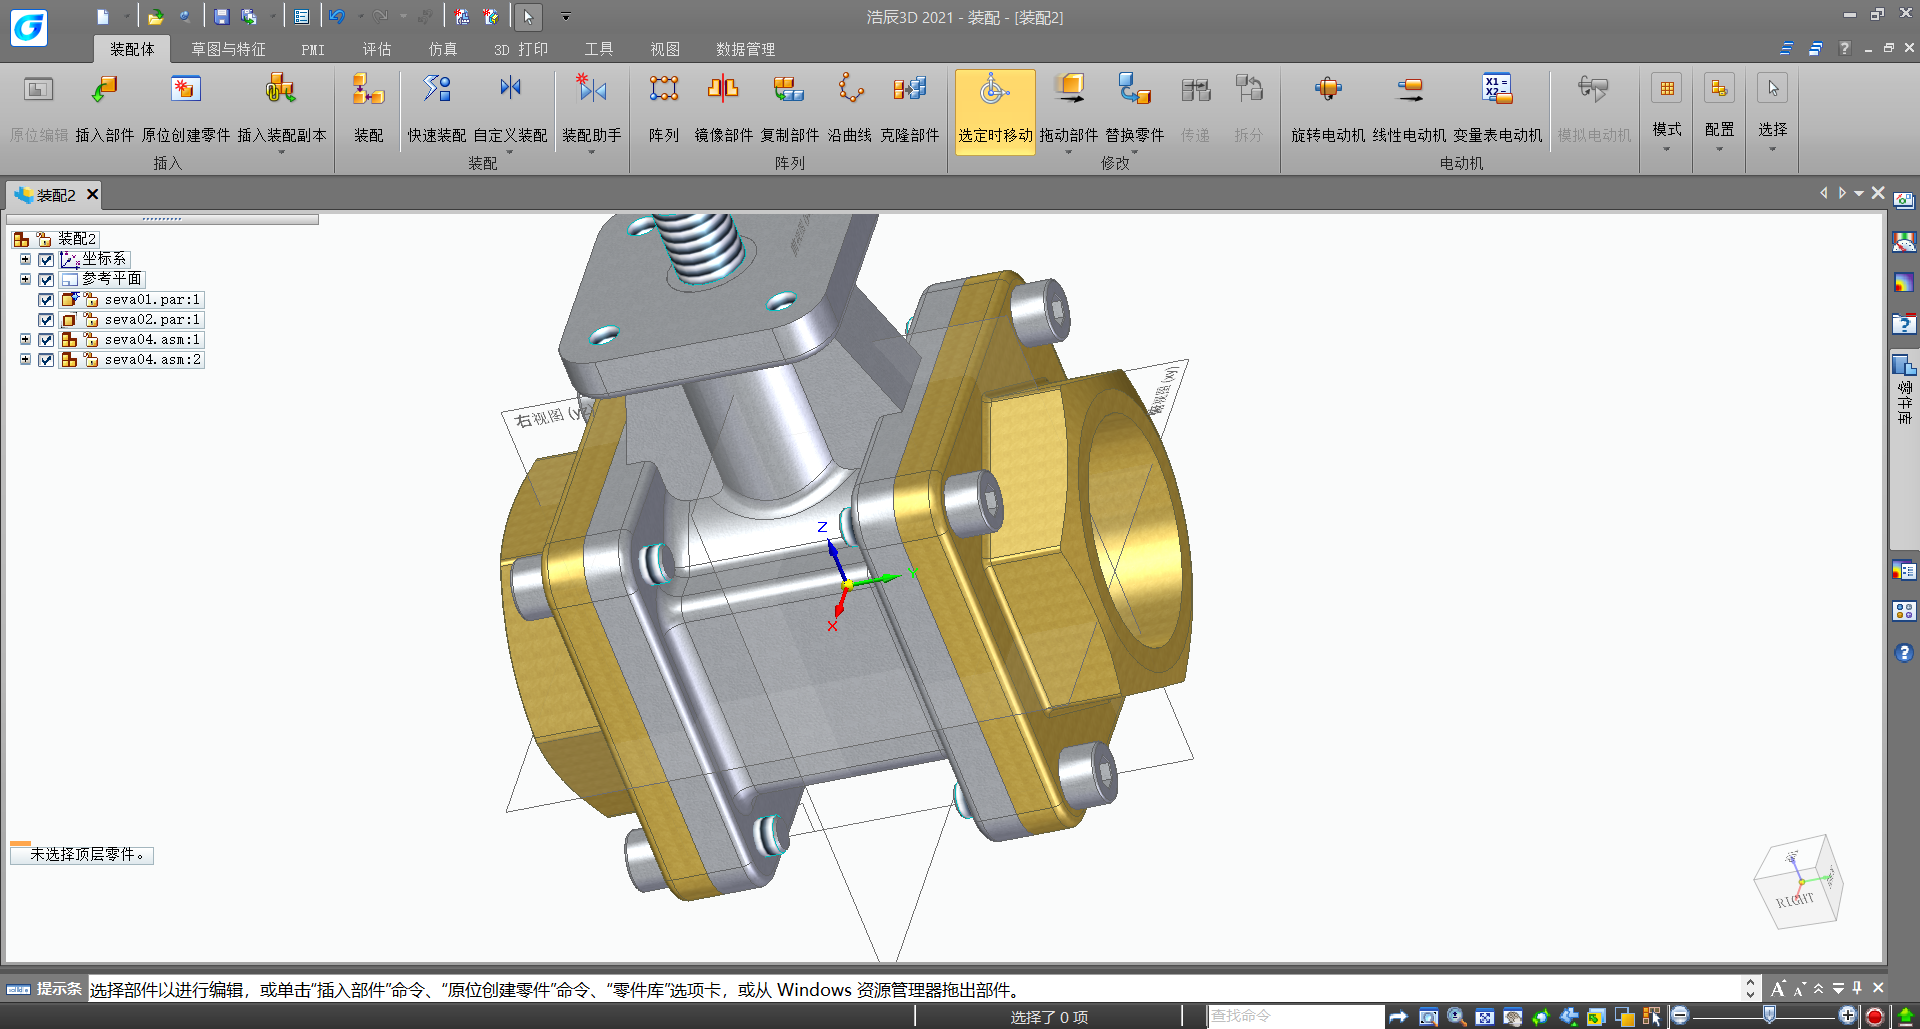Image resolution: width=1920 pixels, height=1029 pixels.
Task: Open the application G logo menu
Action: click(x=29, y=27)
